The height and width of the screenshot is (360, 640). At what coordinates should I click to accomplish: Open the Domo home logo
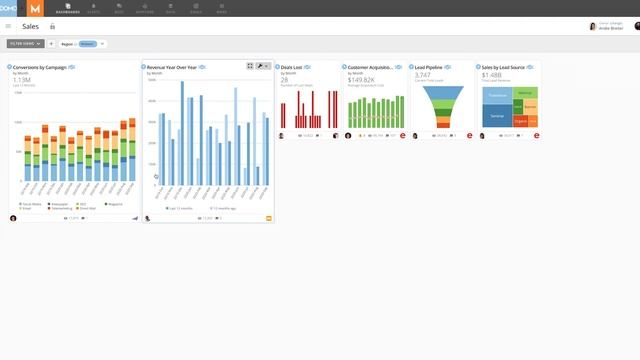(8, 8)
